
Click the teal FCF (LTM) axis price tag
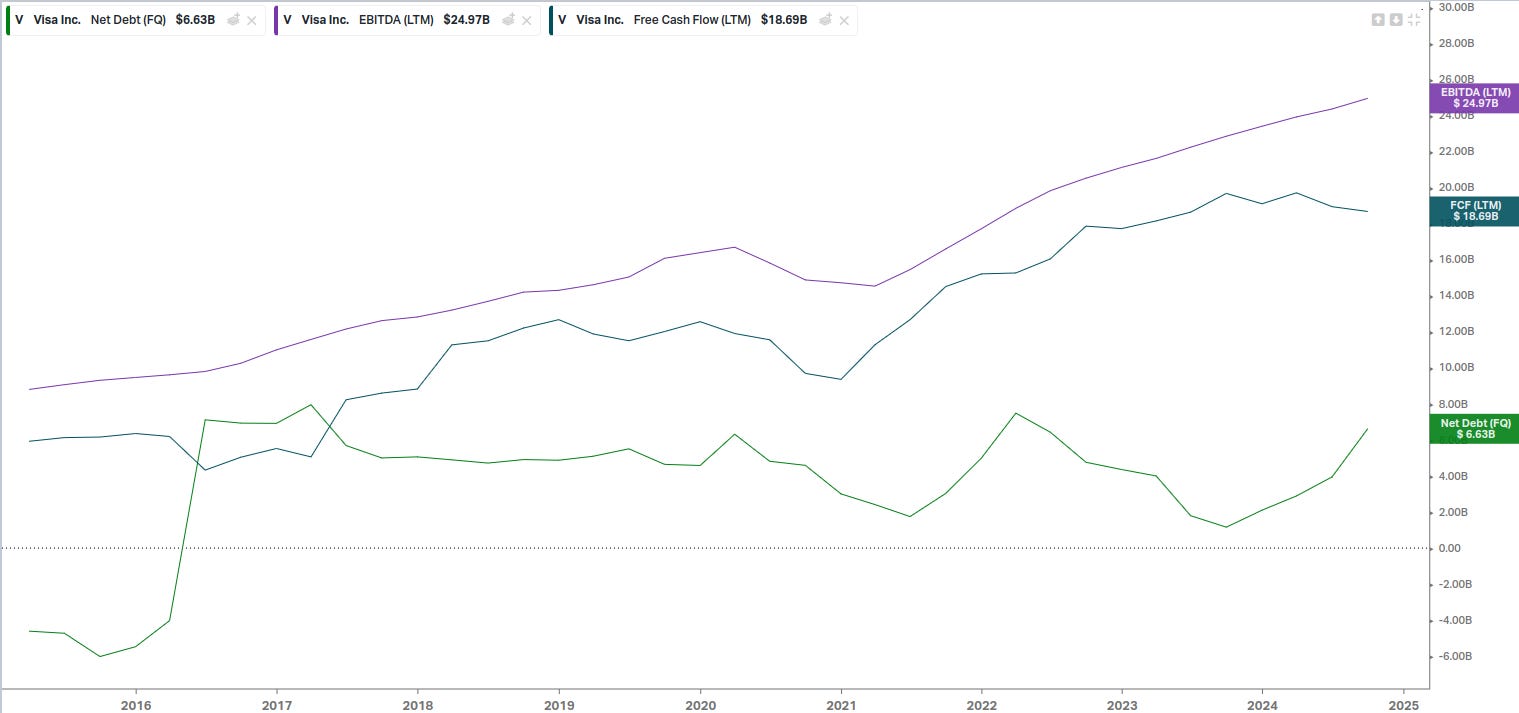[1475, 211]
